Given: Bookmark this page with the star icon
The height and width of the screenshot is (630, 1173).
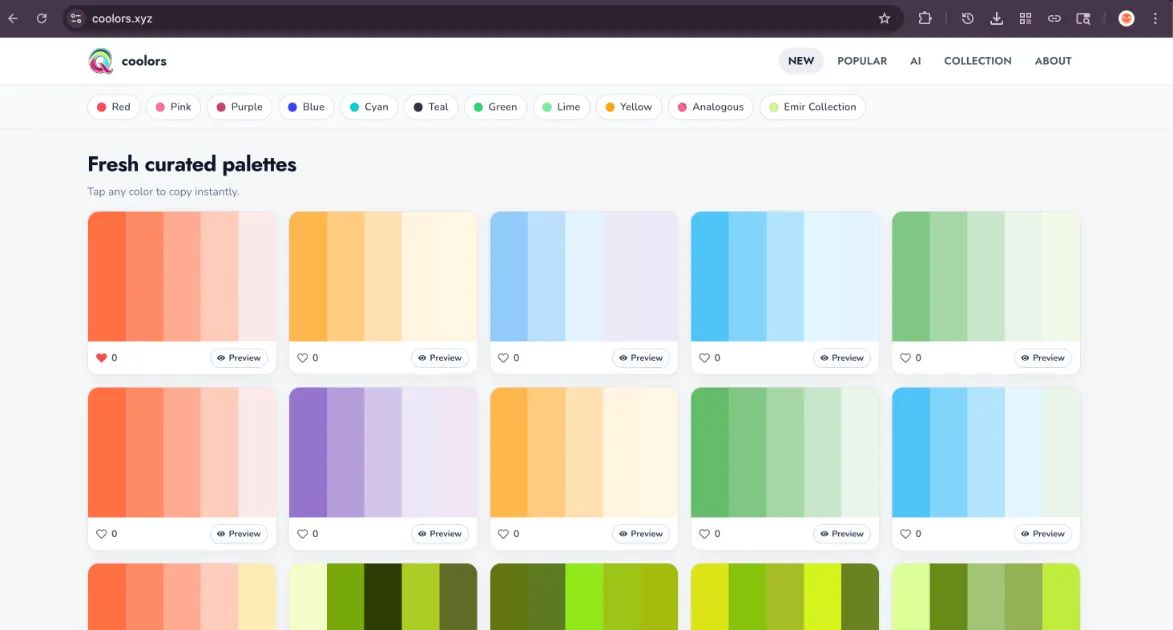Looking at the screenshot, I should click(884, 19).
